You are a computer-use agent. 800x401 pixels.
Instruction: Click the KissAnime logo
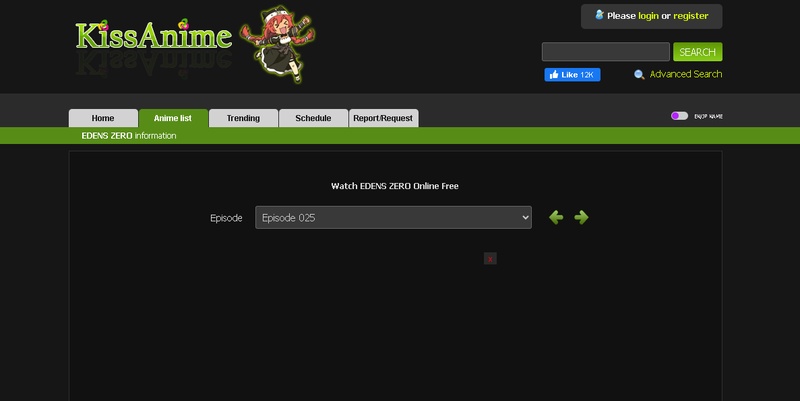point(154,36)
